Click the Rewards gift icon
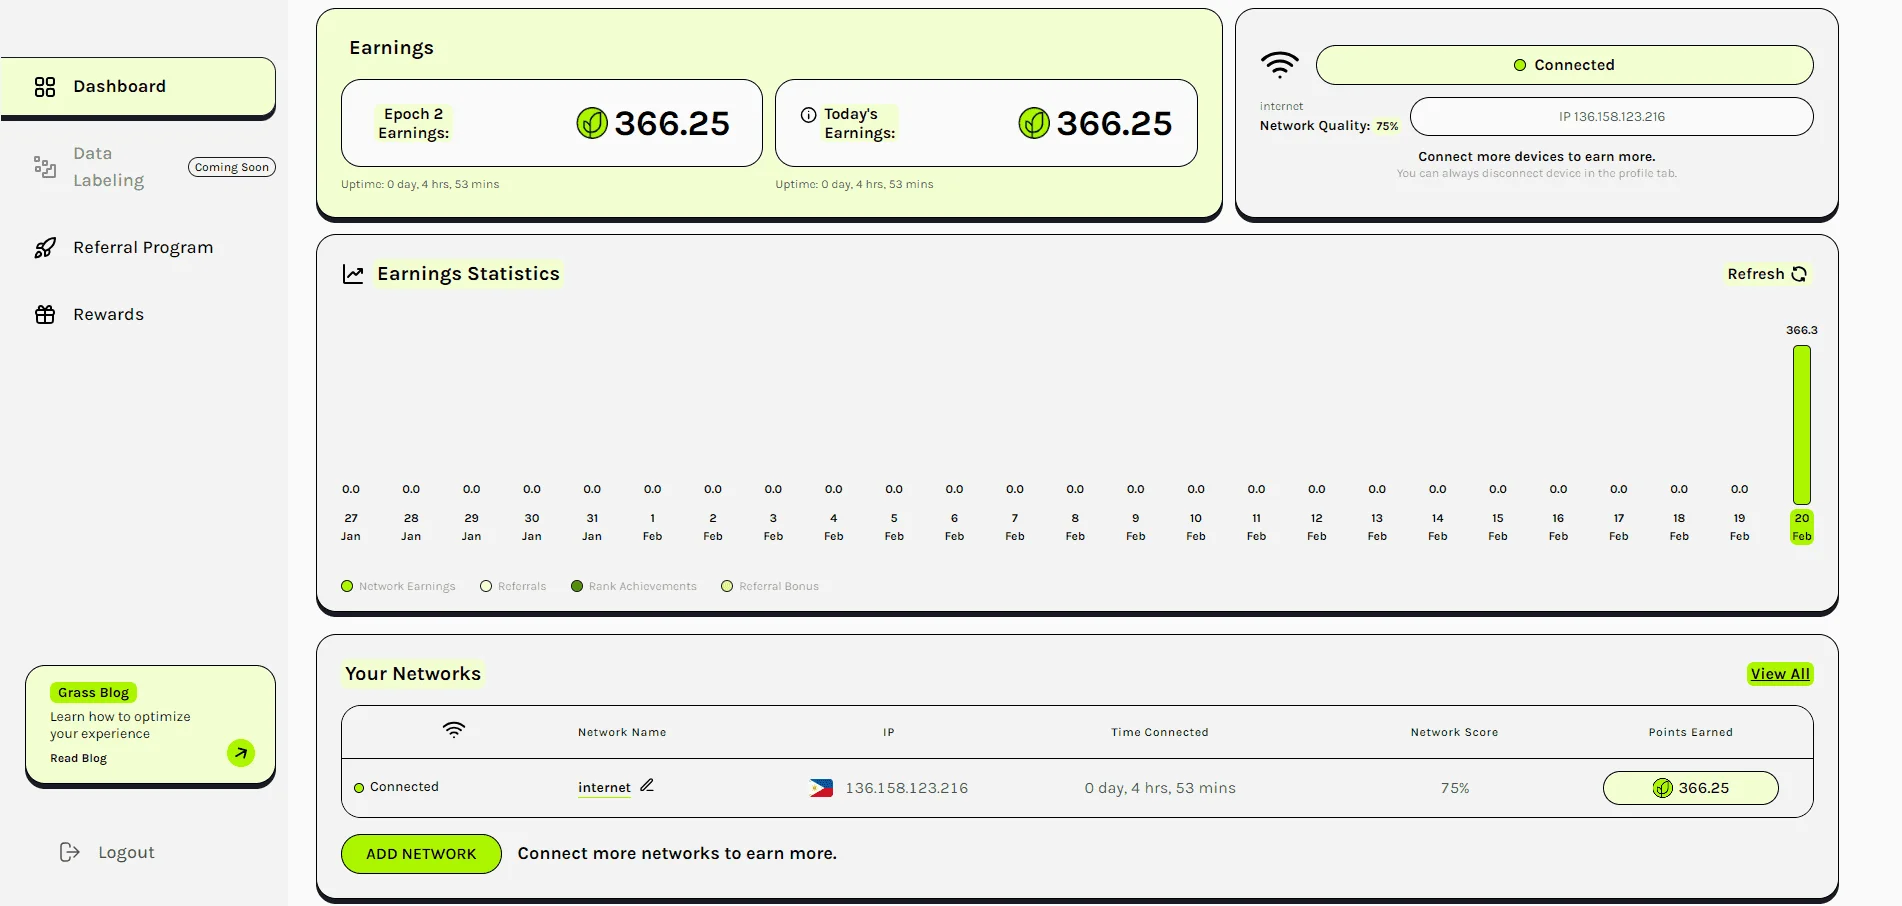Viewport: 1902px width, 906px height. tap(45, 315)
